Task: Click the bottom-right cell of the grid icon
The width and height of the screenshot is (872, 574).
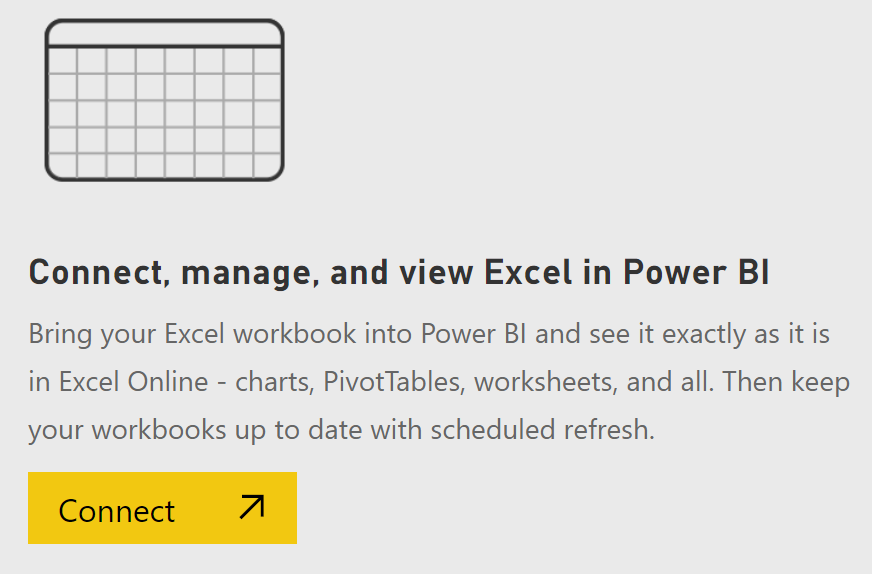Action: 267,165
